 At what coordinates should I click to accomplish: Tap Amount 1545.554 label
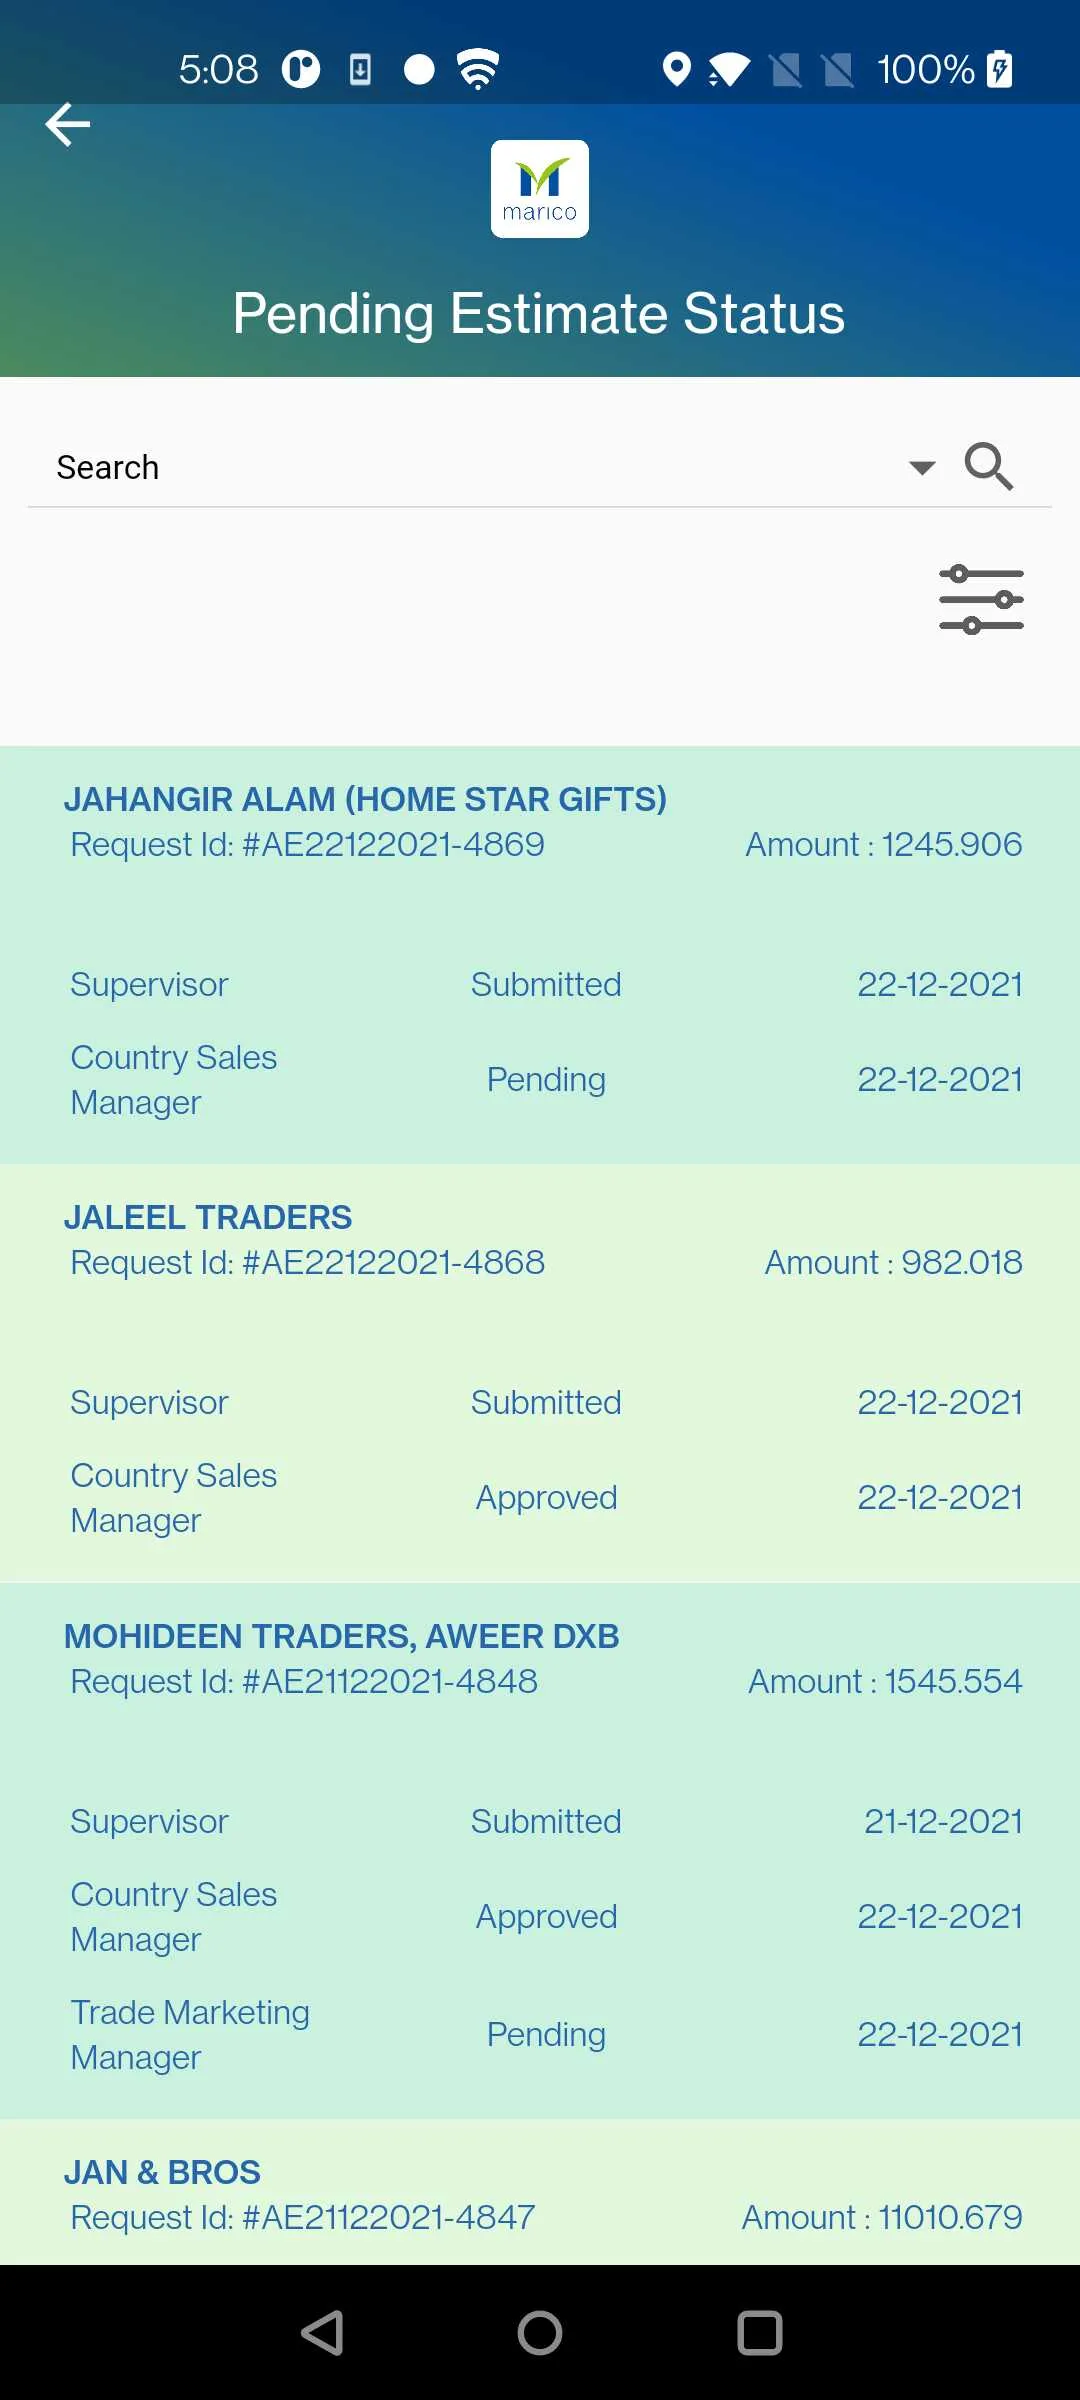885,1681
